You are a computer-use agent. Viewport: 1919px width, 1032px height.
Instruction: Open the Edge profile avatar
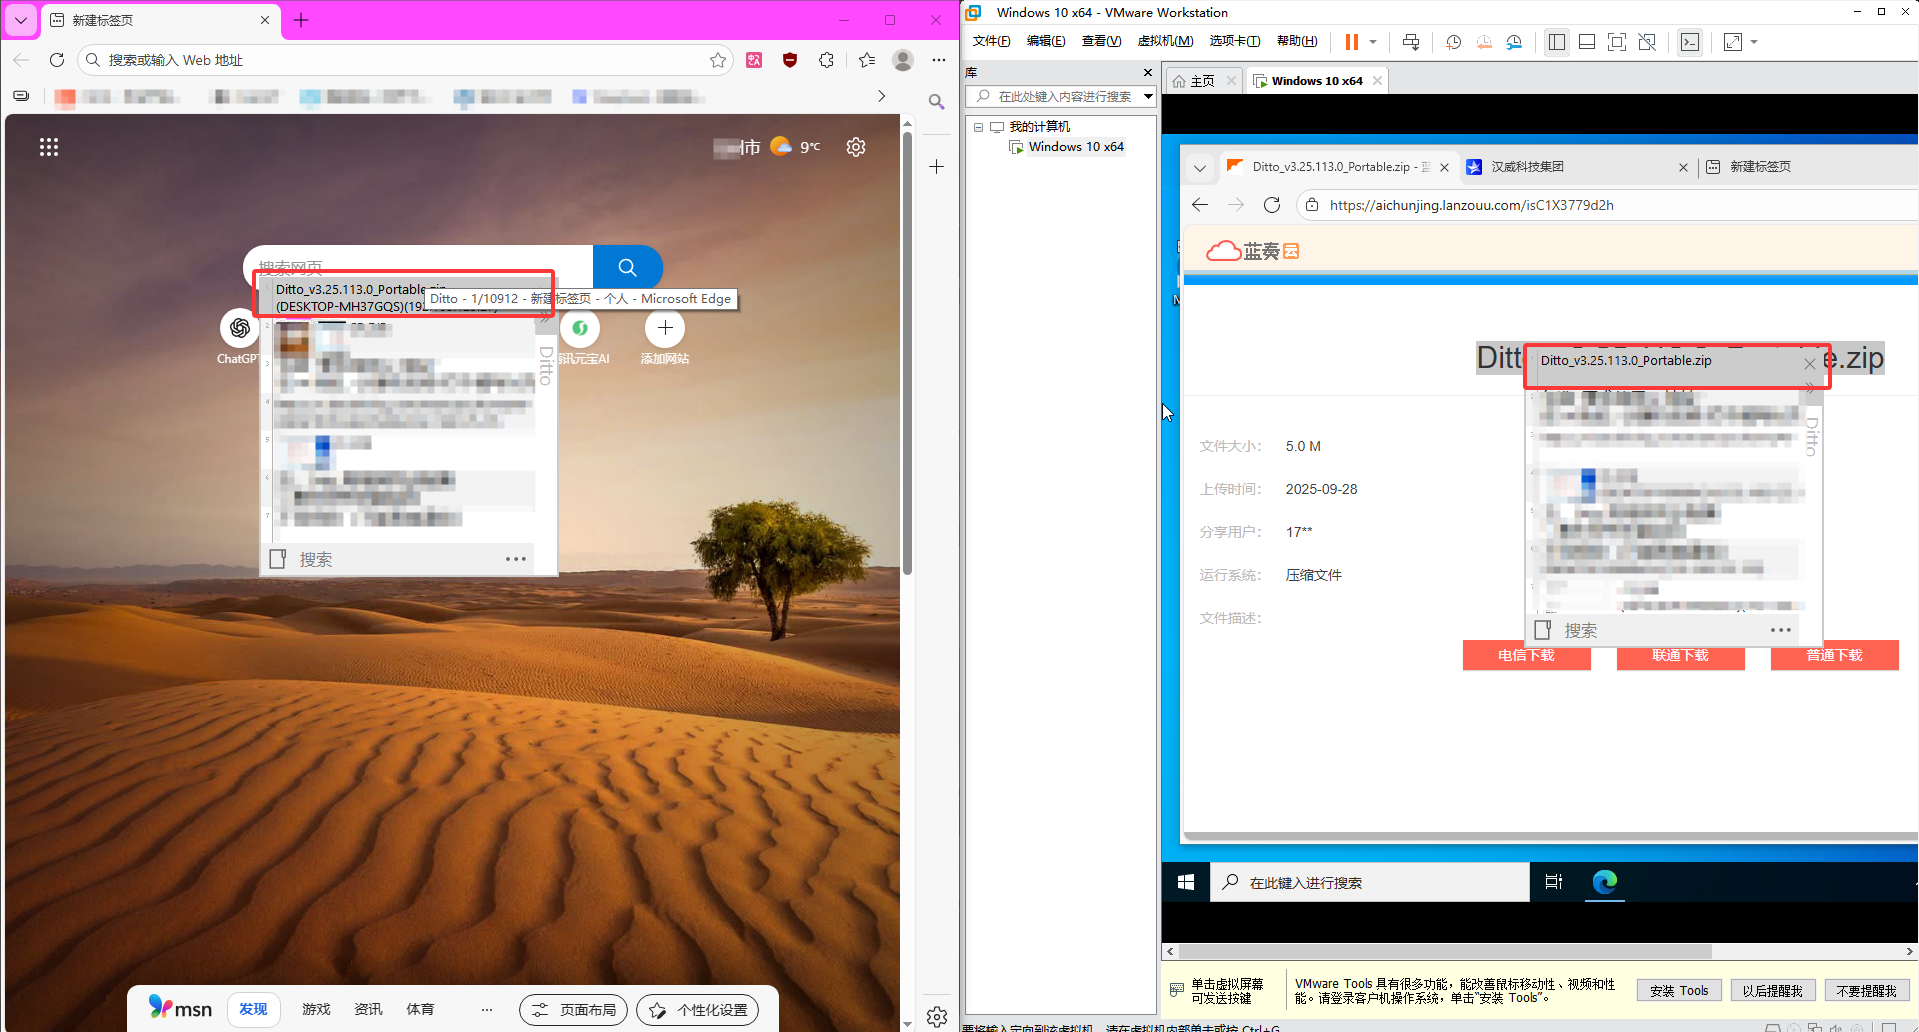tap(903, 60)
